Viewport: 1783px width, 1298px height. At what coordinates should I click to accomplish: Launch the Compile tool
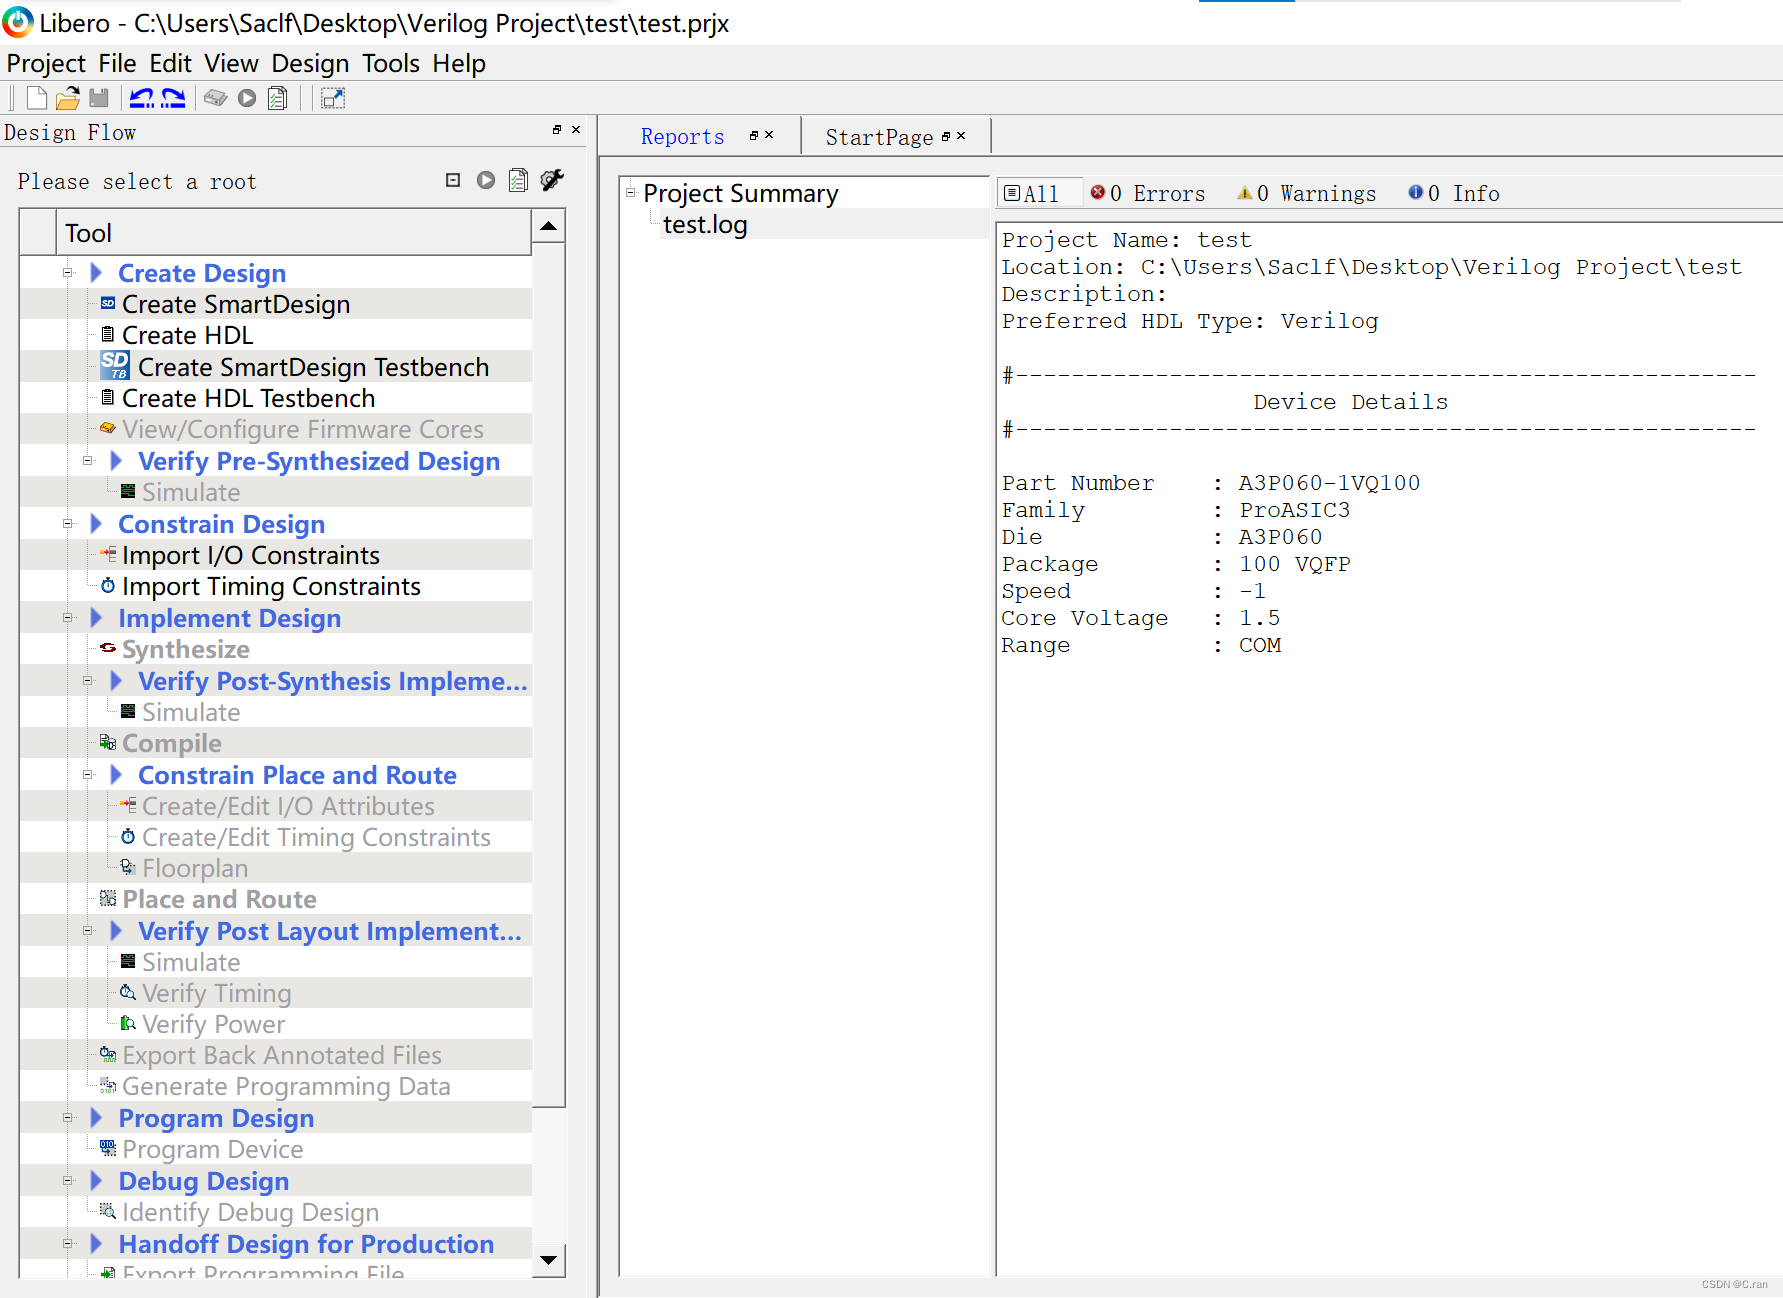tap(172, 743)
